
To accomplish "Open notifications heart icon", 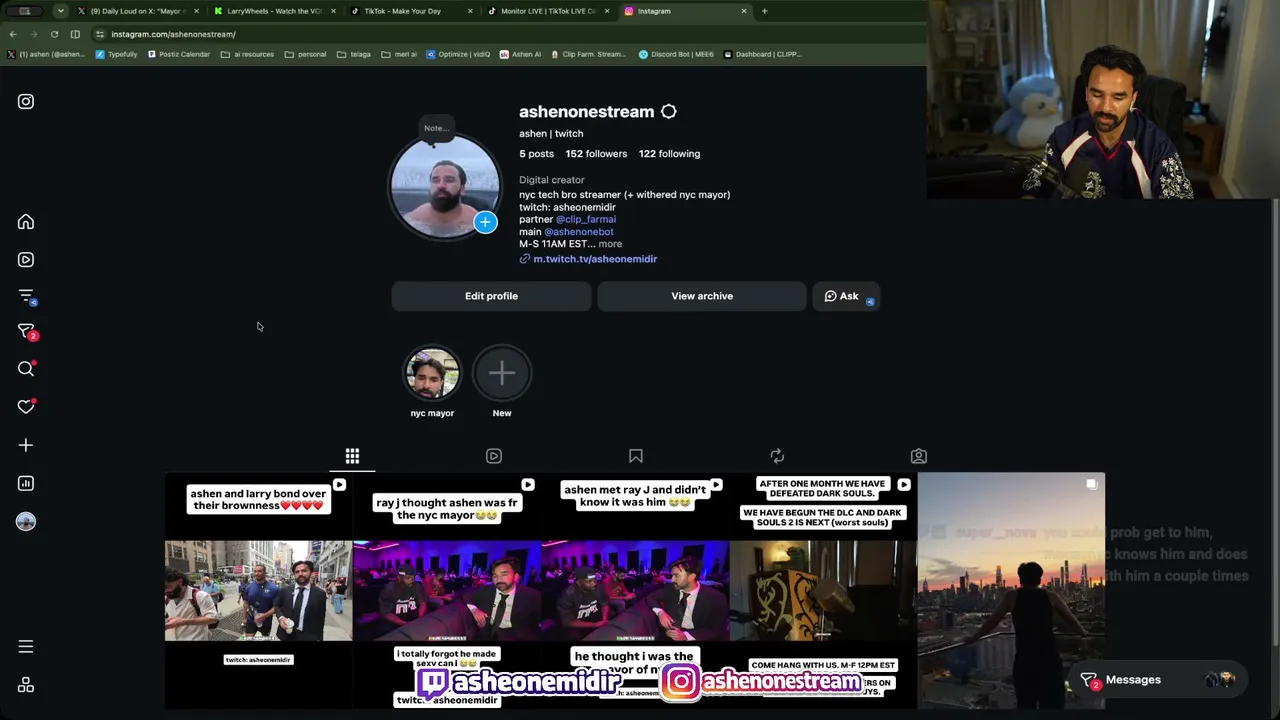I will pos(26,407).
